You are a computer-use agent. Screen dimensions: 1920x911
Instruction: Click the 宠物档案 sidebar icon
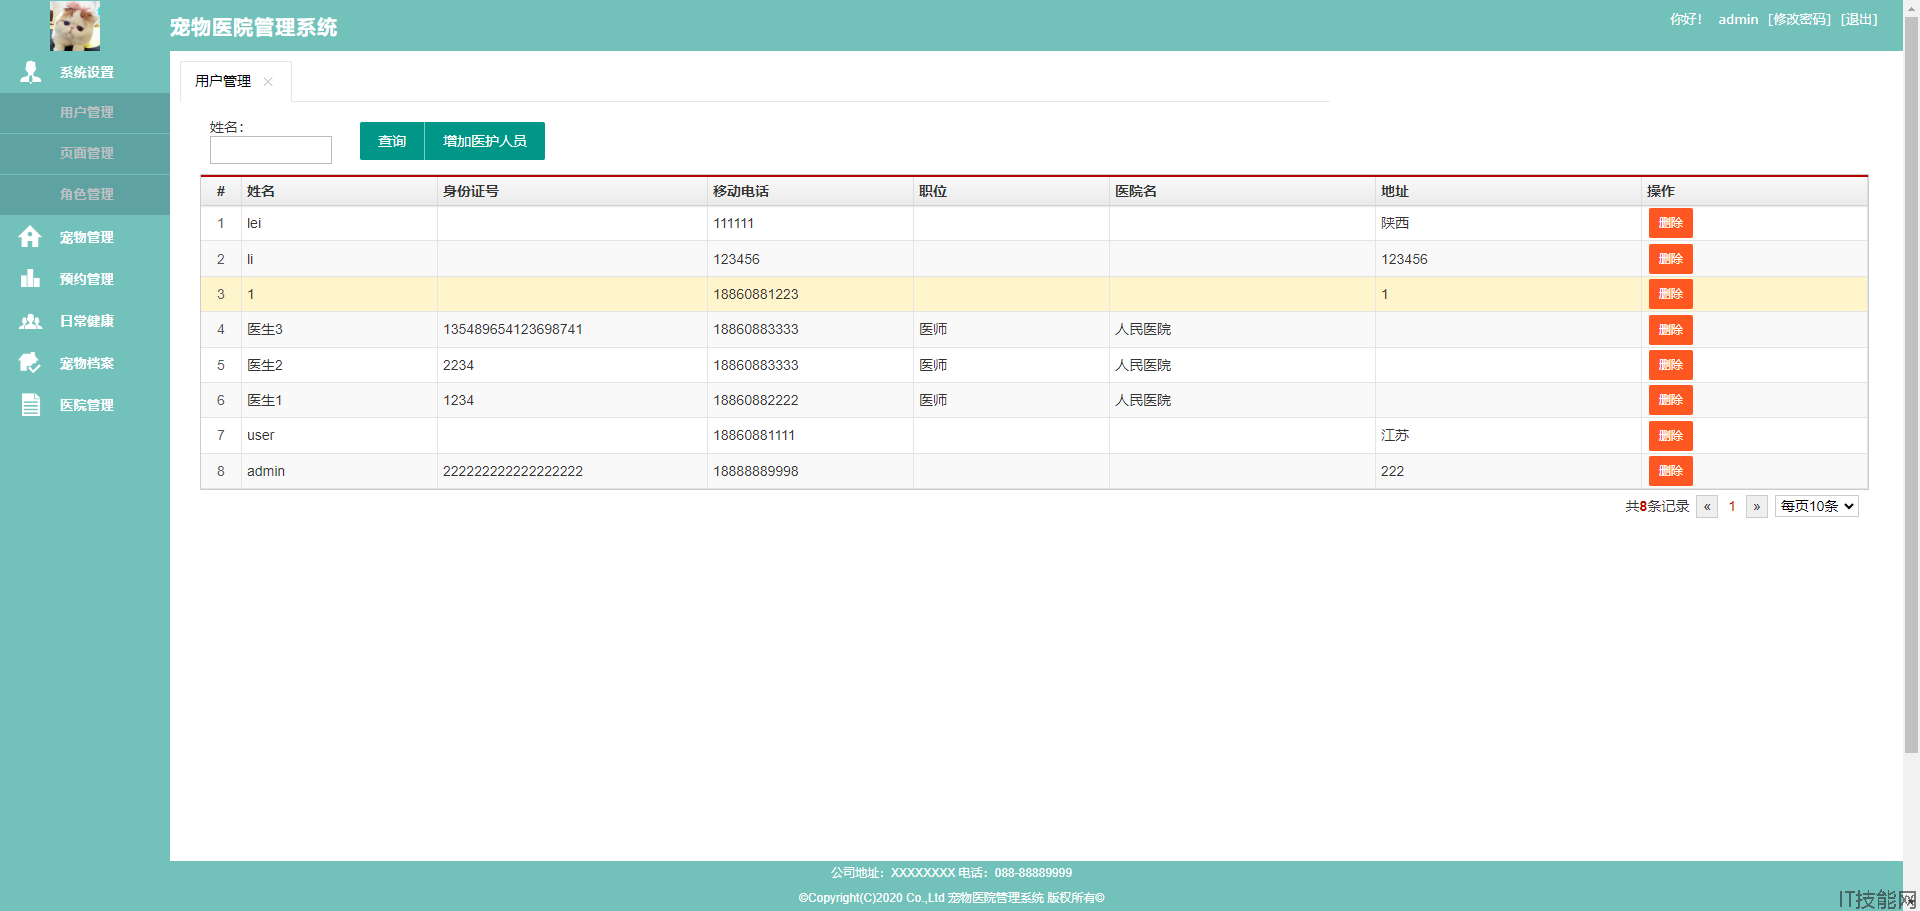[x=30, y=363]
